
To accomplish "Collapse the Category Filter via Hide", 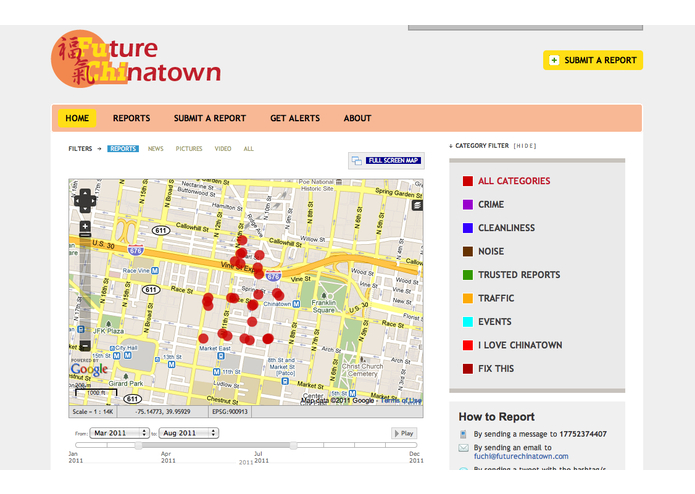I will tap(525, 146).
